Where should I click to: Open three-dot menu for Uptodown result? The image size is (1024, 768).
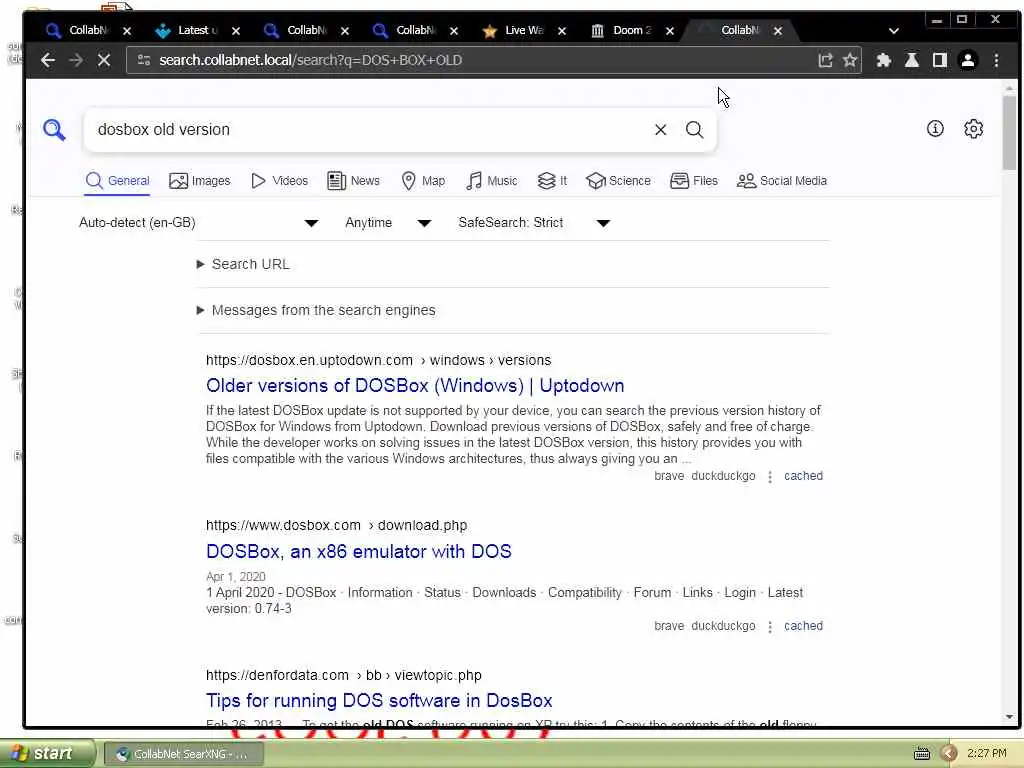[x=770, y=477]
